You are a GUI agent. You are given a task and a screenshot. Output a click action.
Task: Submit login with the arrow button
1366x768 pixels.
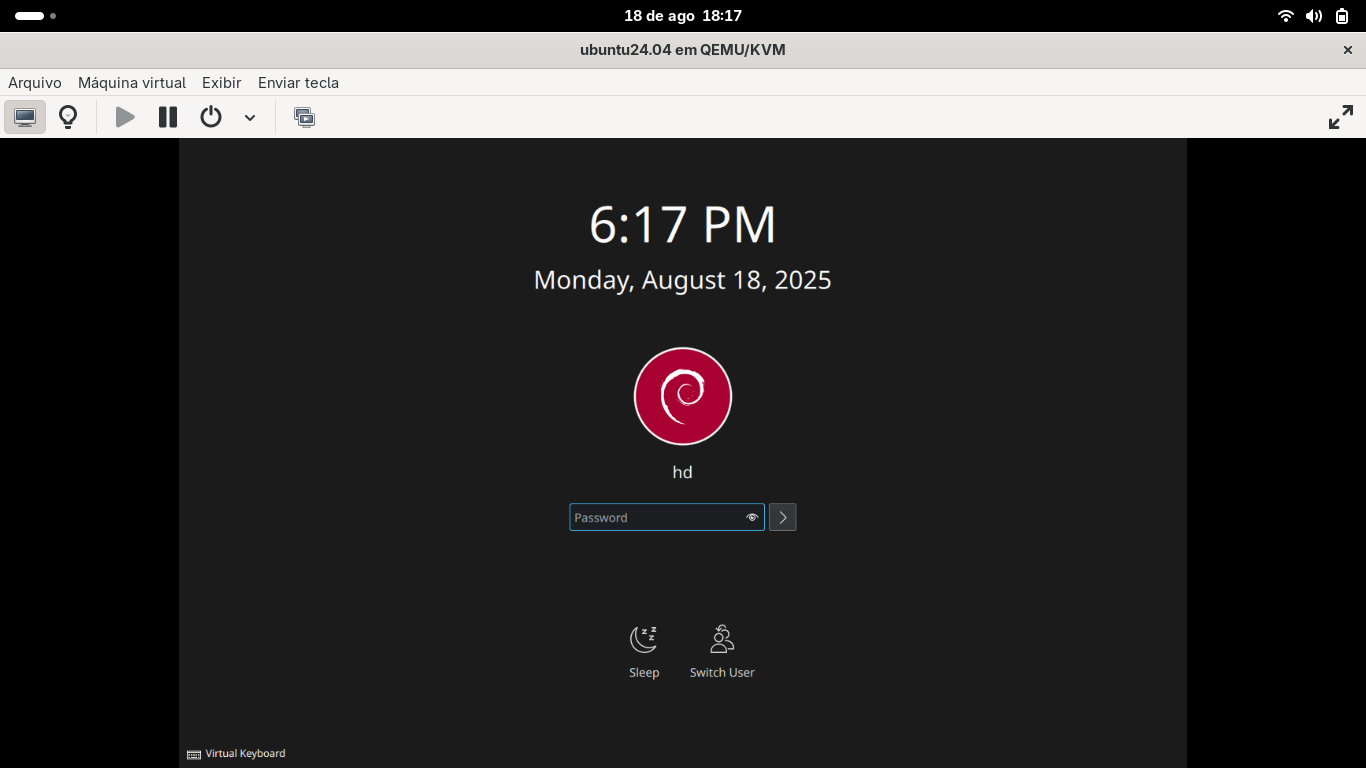pyautogui.click(x=783, y=517)
